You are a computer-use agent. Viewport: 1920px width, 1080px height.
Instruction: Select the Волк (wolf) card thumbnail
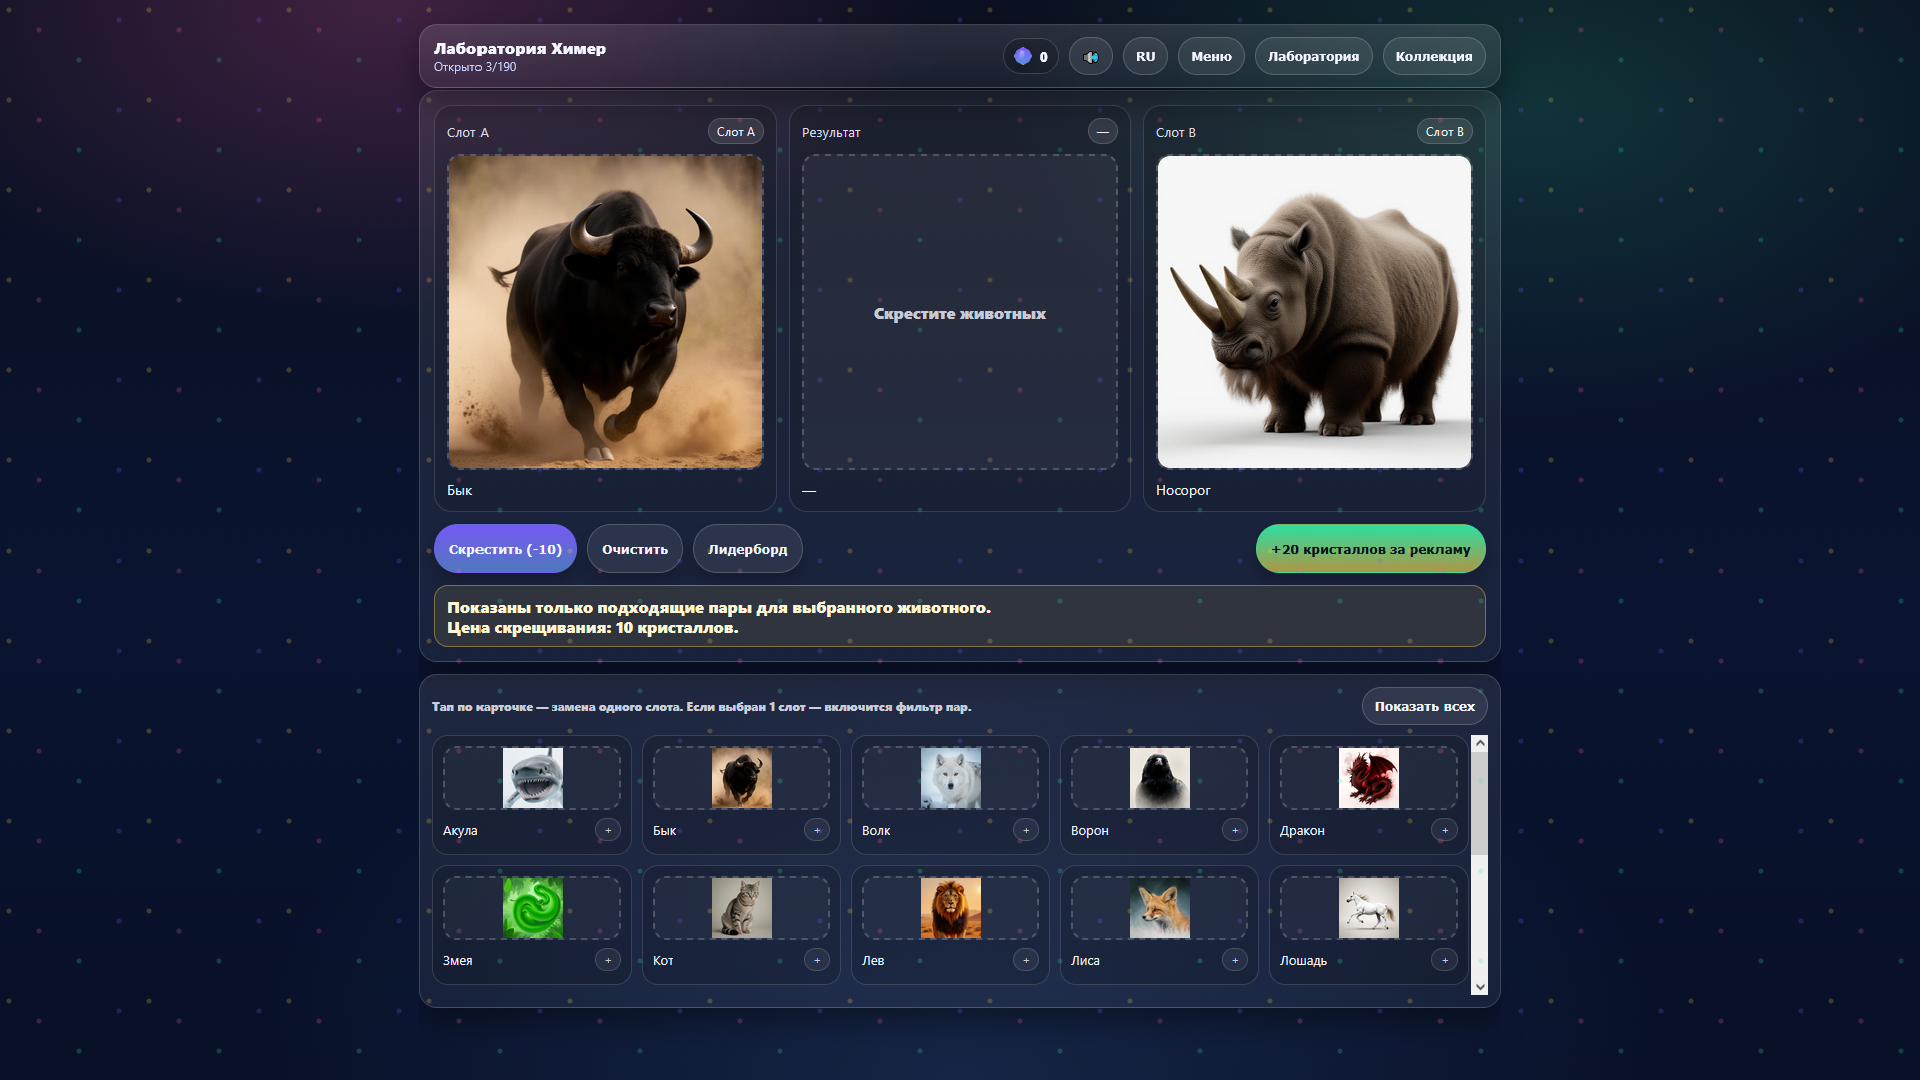coord(949,777)
